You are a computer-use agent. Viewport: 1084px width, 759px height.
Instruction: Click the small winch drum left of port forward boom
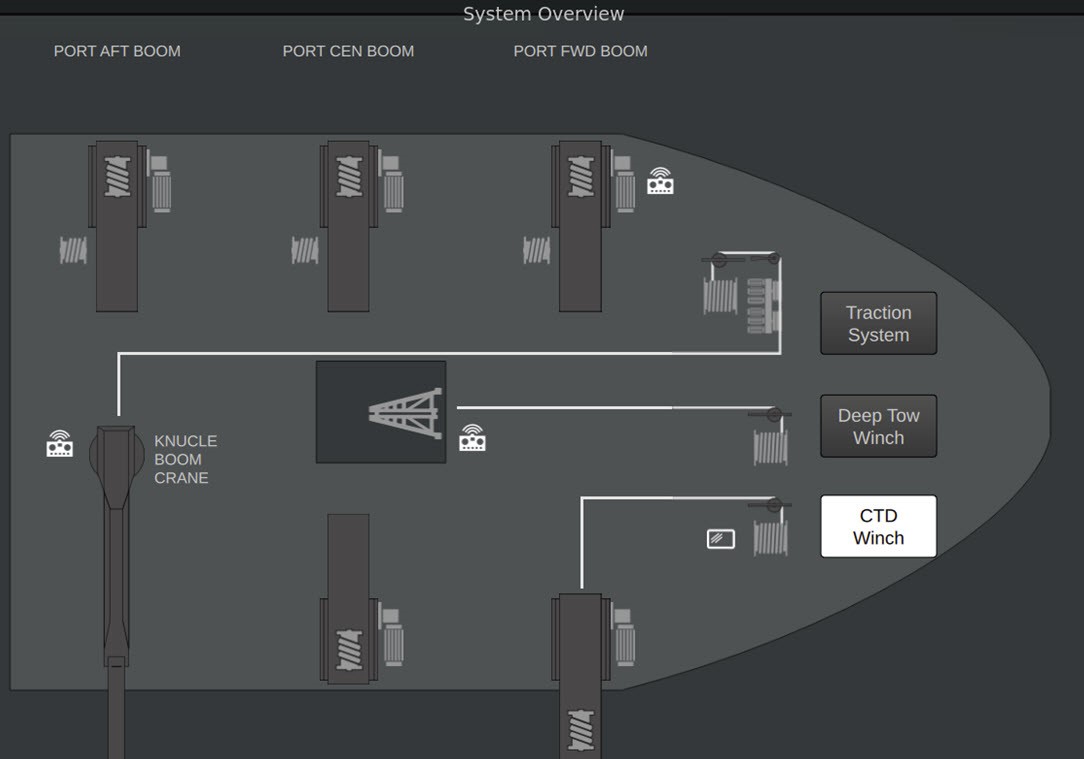[537, 249]
